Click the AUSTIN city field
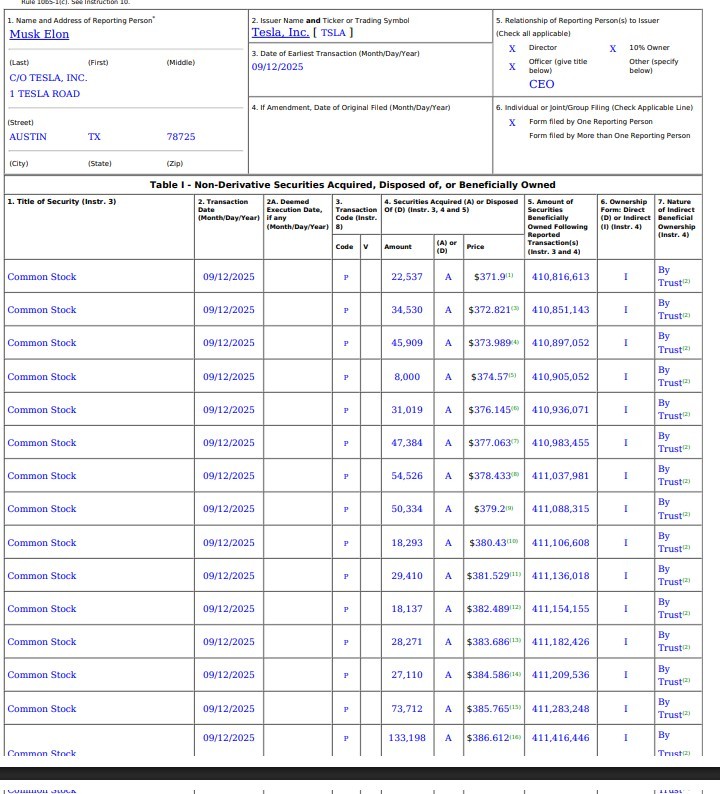Screen dimensions: 720x794 [28, 137]
